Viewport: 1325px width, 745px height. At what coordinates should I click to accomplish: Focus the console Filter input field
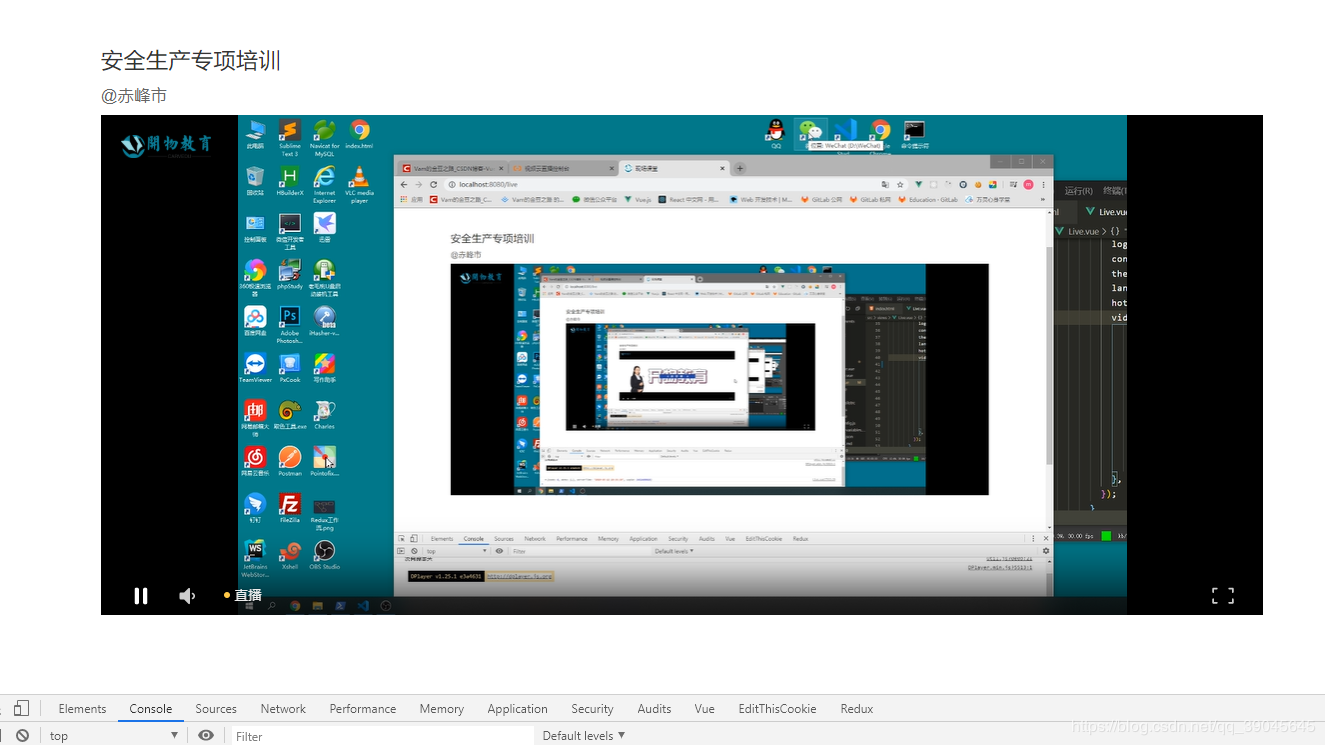(x=382, y=736)
